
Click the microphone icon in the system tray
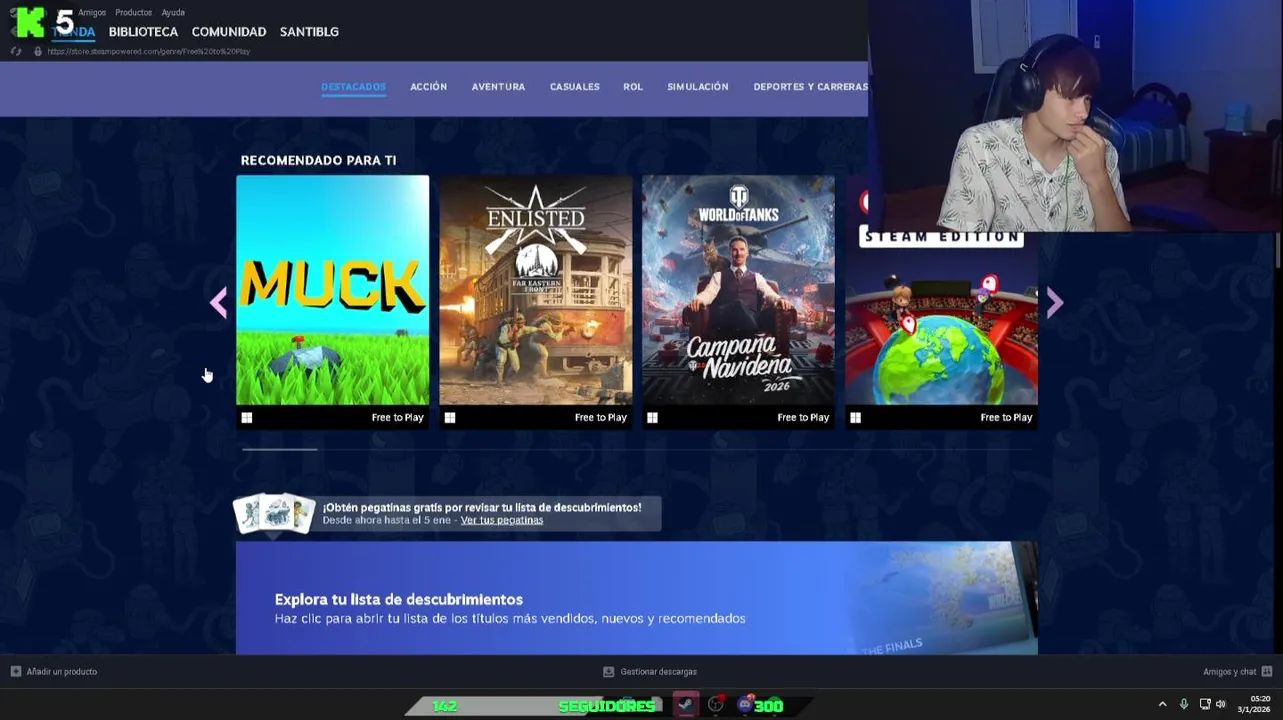coord(1184,705)
